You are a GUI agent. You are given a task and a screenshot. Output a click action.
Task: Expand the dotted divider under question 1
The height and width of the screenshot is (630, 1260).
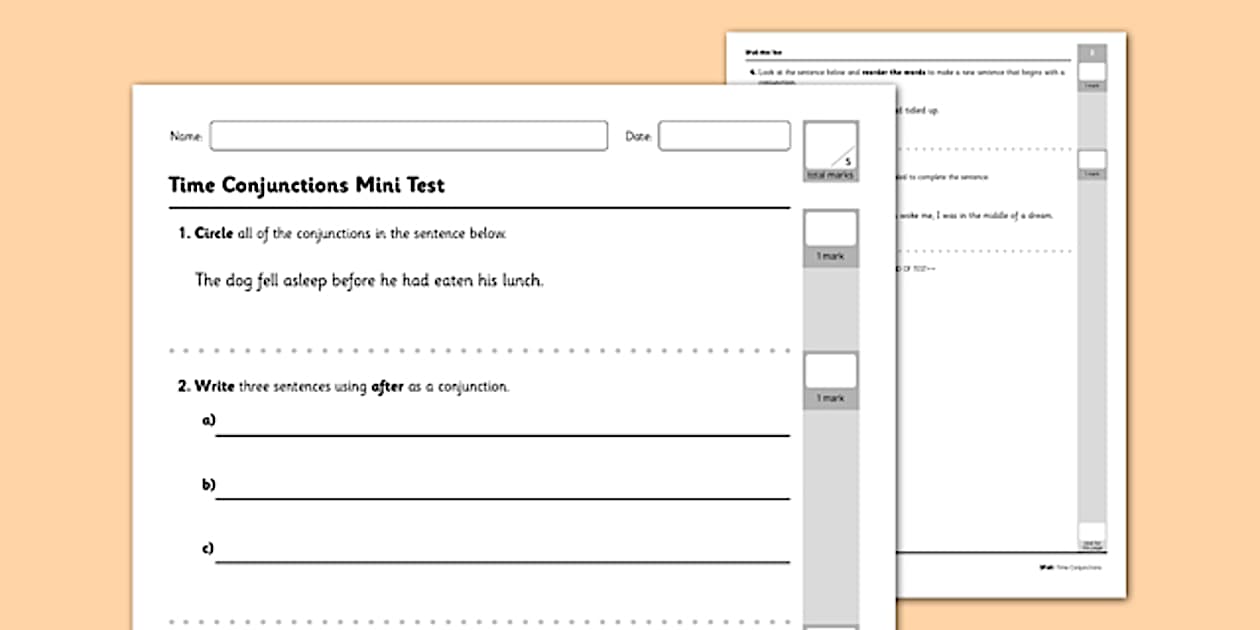coord(470,351)
